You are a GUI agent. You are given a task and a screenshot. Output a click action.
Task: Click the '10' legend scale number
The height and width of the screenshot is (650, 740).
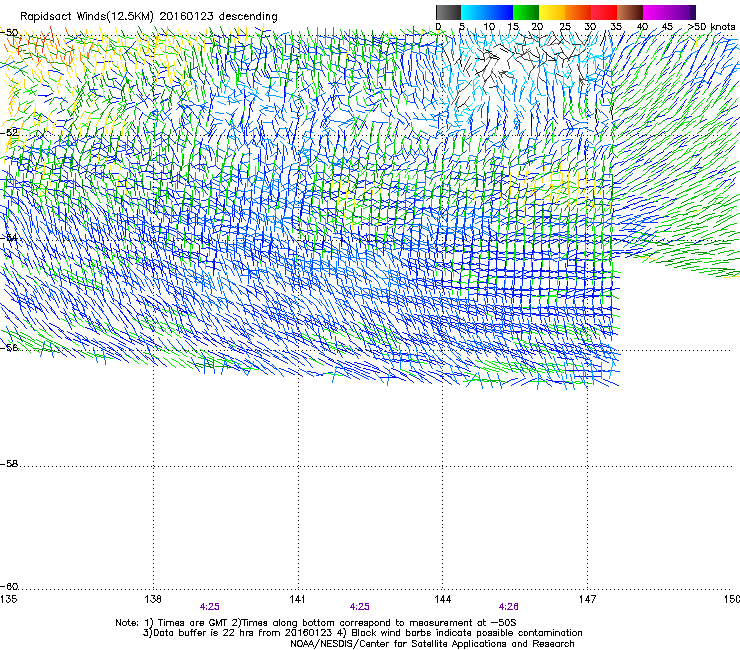[x=489, y=27]
